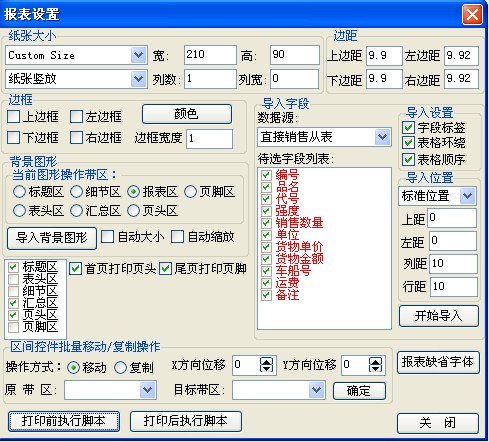
Task: Click the 宽 width input field
Action: click(210, 55)
